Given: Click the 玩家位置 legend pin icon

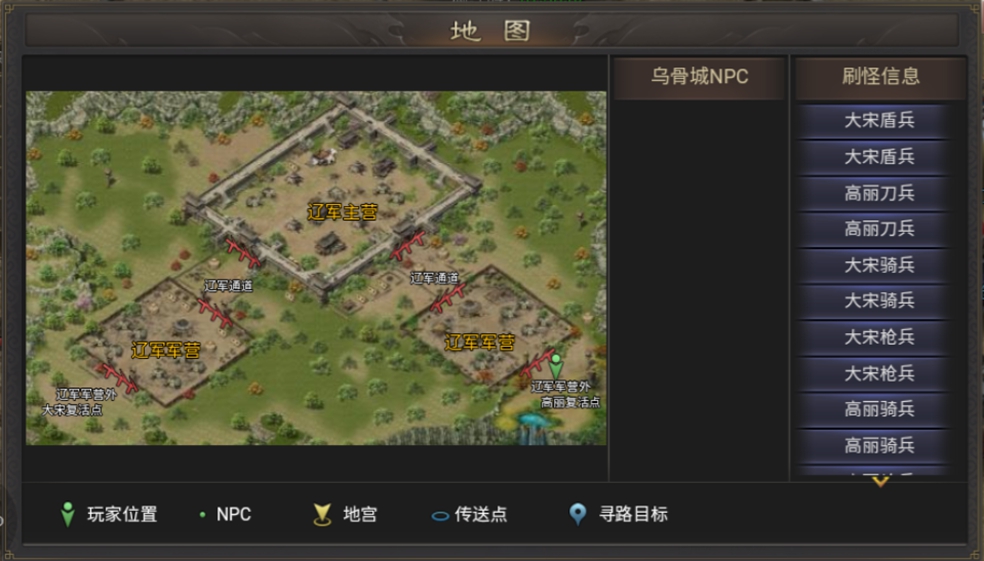Looking at the screenshot, I should (68, 514).
